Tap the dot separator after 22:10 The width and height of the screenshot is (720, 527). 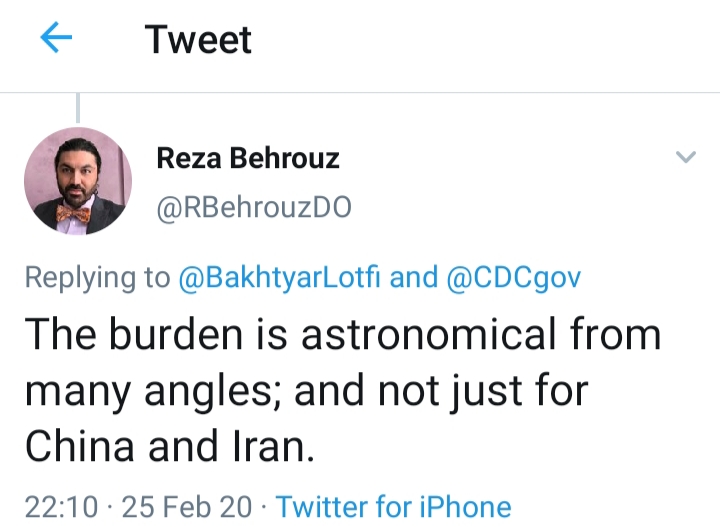(x=109, y=507)
